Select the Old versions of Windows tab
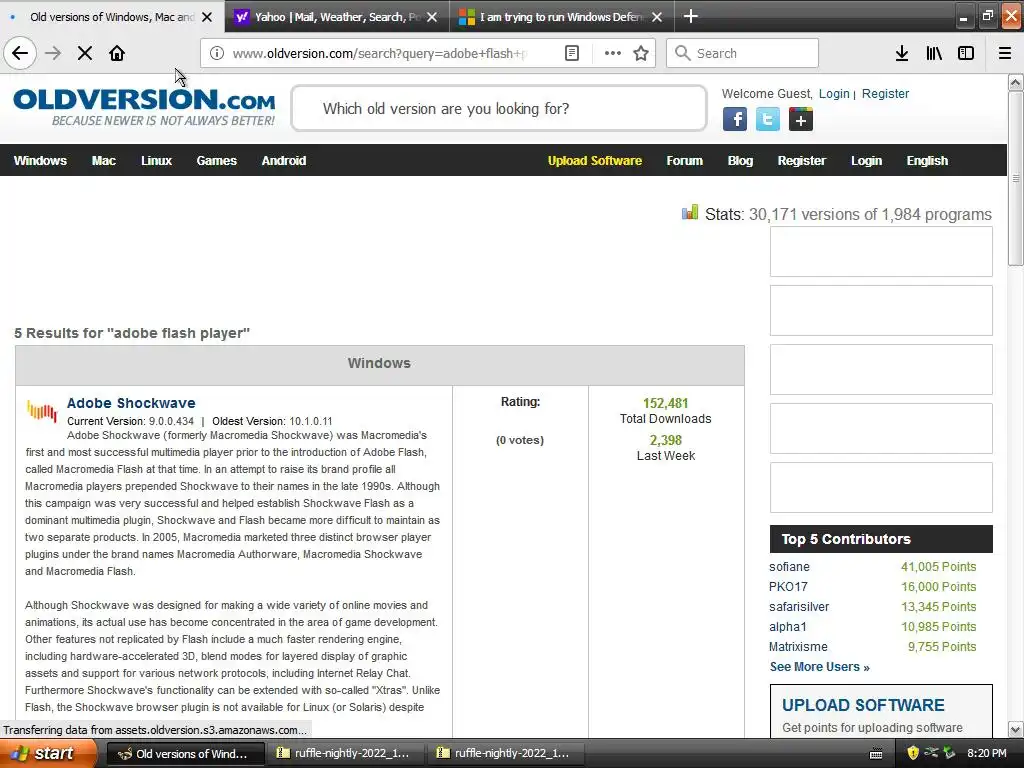This screenshot has width=1024, height=768. 112,16
